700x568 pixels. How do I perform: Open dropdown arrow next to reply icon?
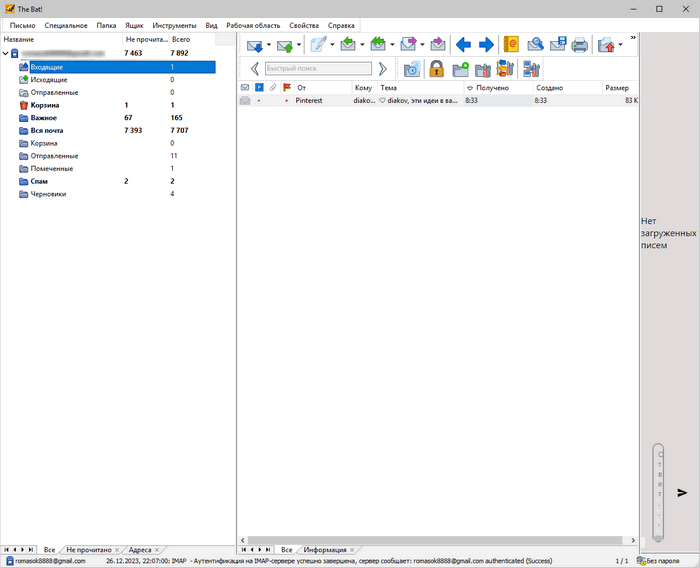click(362, 45)
